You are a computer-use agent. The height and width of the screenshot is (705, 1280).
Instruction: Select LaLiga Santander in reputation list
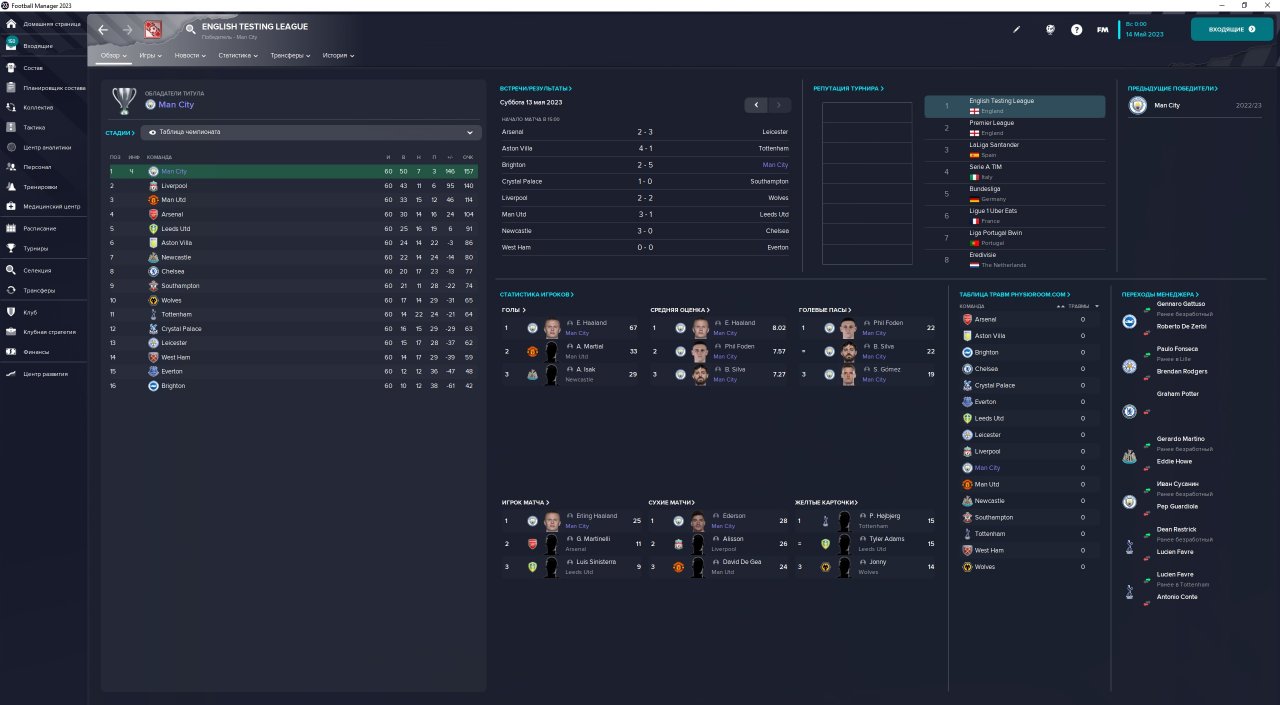point(1015,150)
